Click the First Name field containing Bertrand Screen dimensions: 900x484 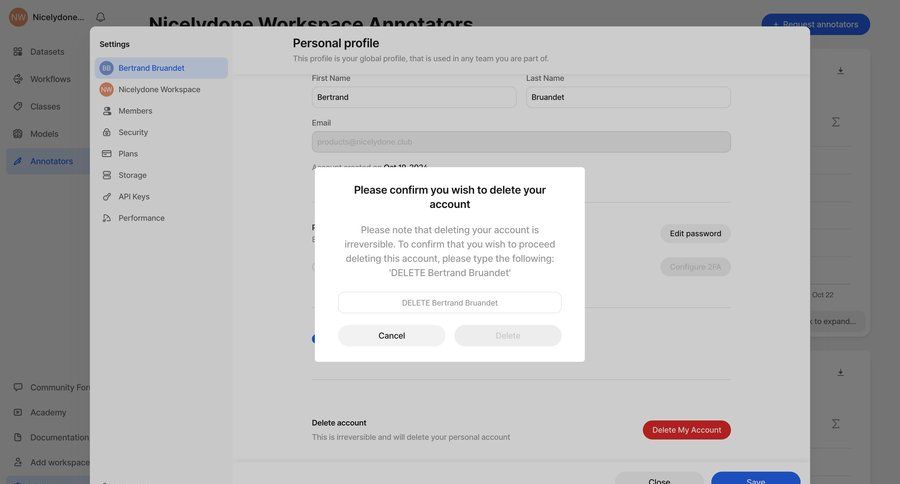414,97
